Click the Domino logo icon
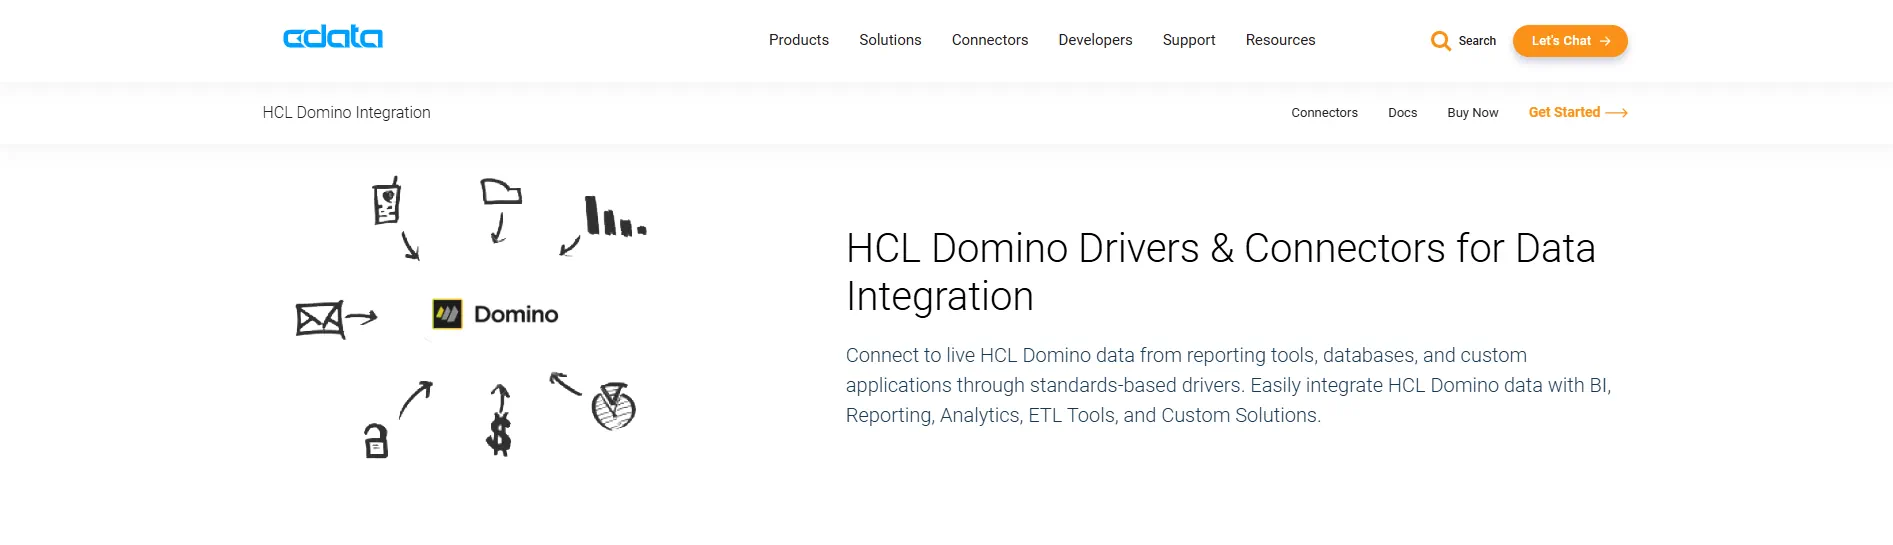The height and width of the screenshot is (545, 1893). (x=447, y=314)
